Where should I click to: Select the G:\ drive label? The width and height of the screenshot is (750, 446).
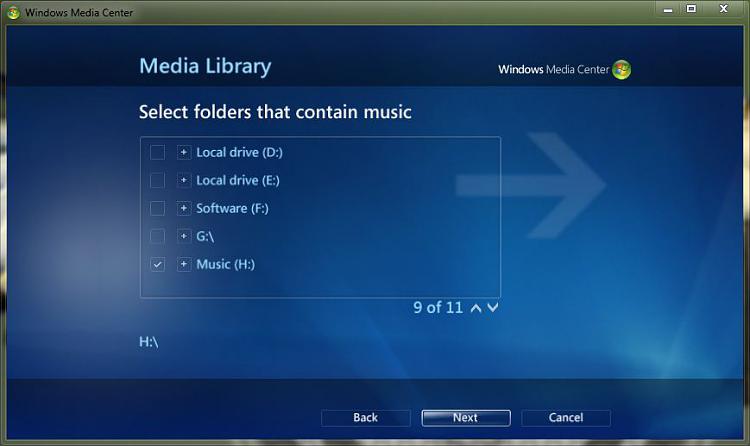click(x=205, y=236)
